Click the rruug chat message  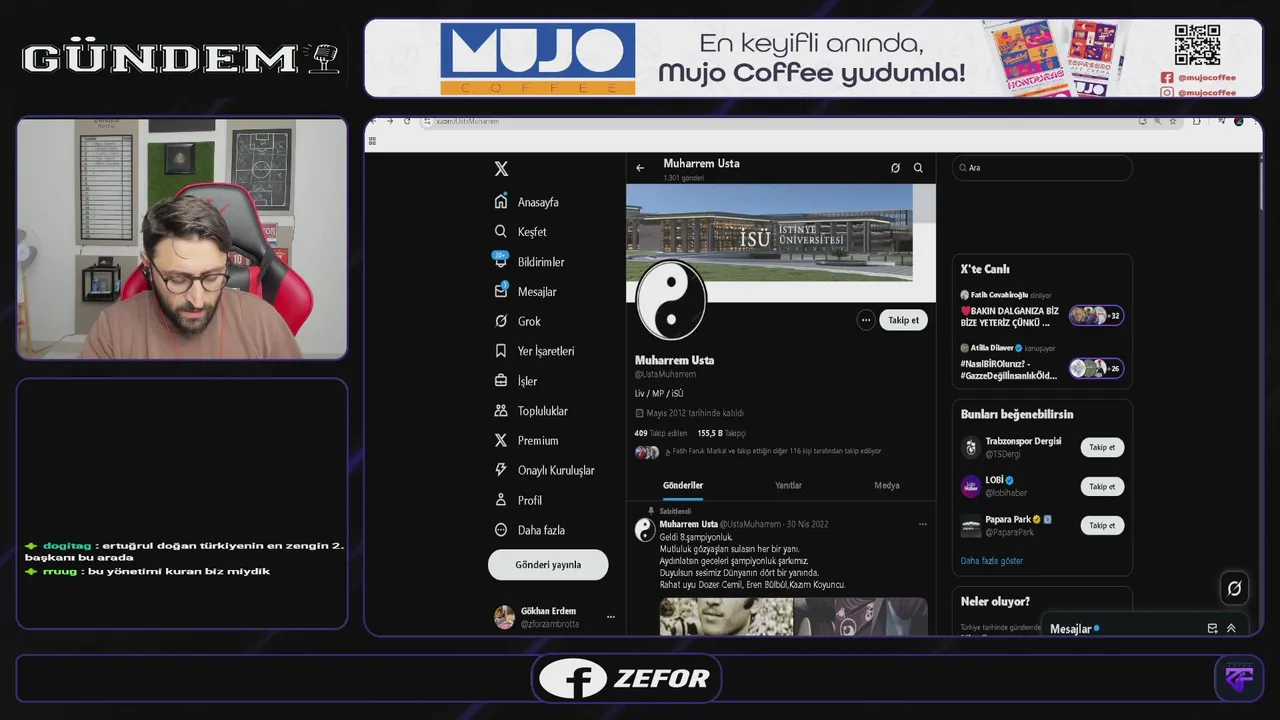pos(147,571)
